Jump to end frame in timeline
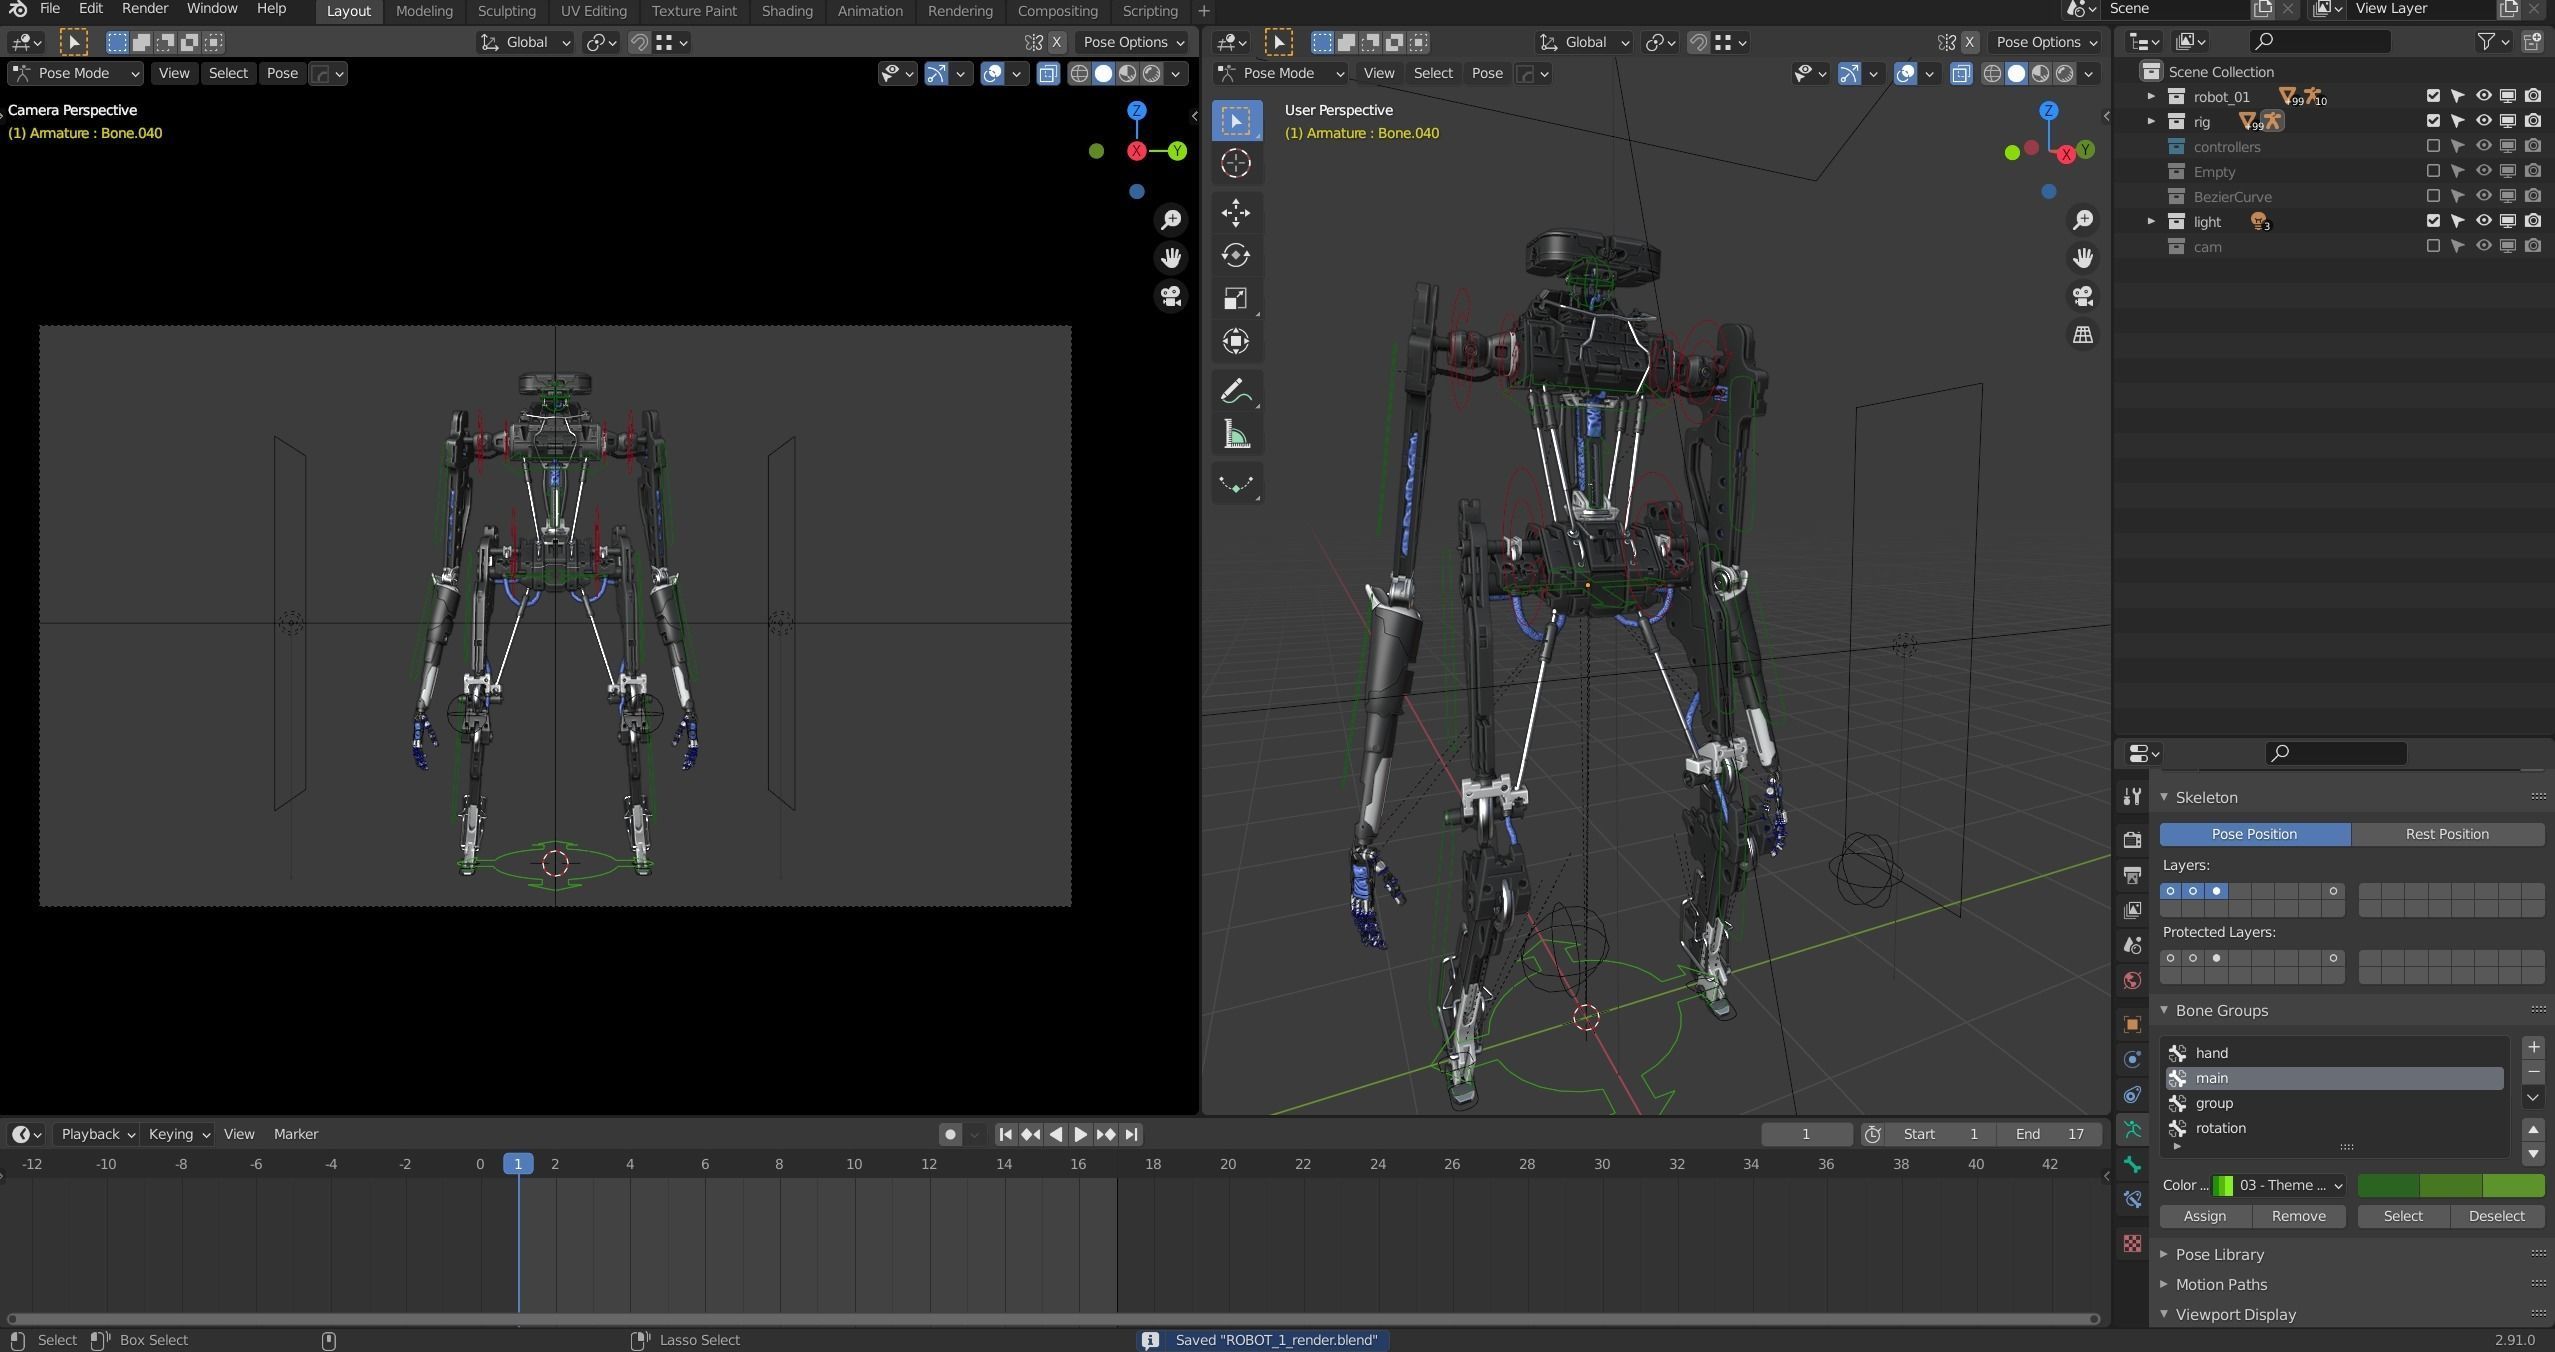This screenshot has height=1352, width=2555. (x=1131, y=1134)
